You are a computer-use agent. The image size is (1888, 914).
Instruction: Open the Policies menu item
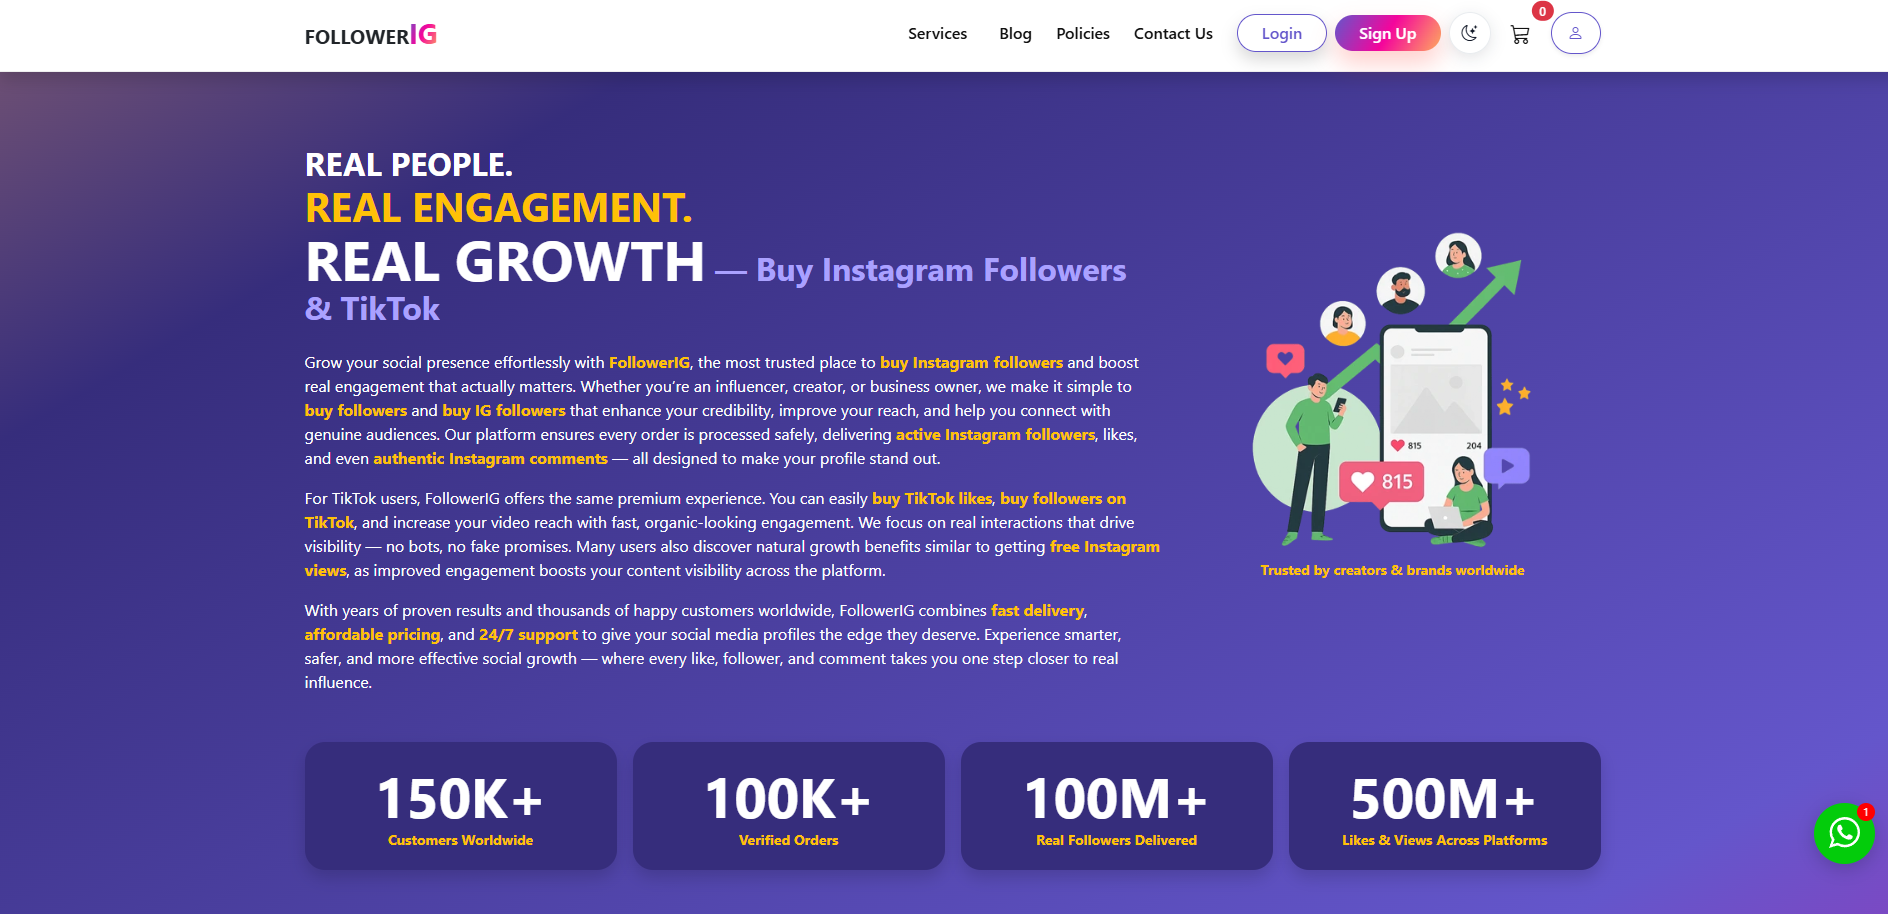[x=1083, y=33]
